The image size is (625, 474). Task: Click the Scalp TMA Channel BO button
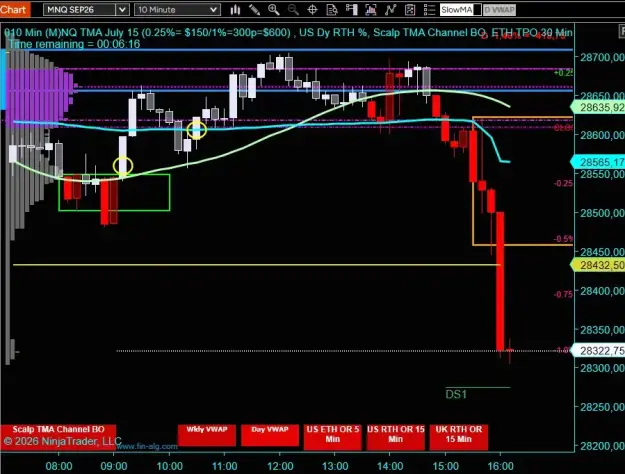[x=58, y=430]
